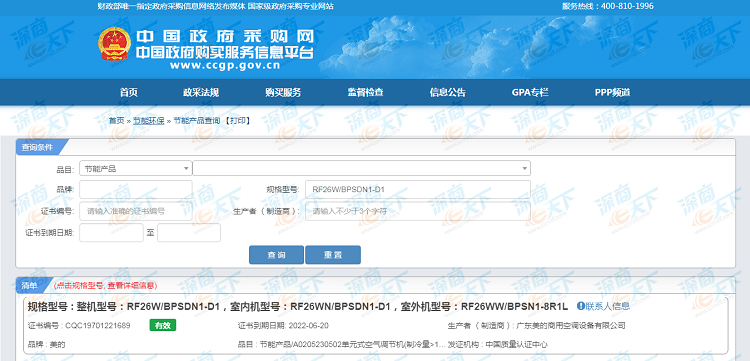Focus the 规格型号 input field
This screenshot has width=750, height=361.
[418, 189]
